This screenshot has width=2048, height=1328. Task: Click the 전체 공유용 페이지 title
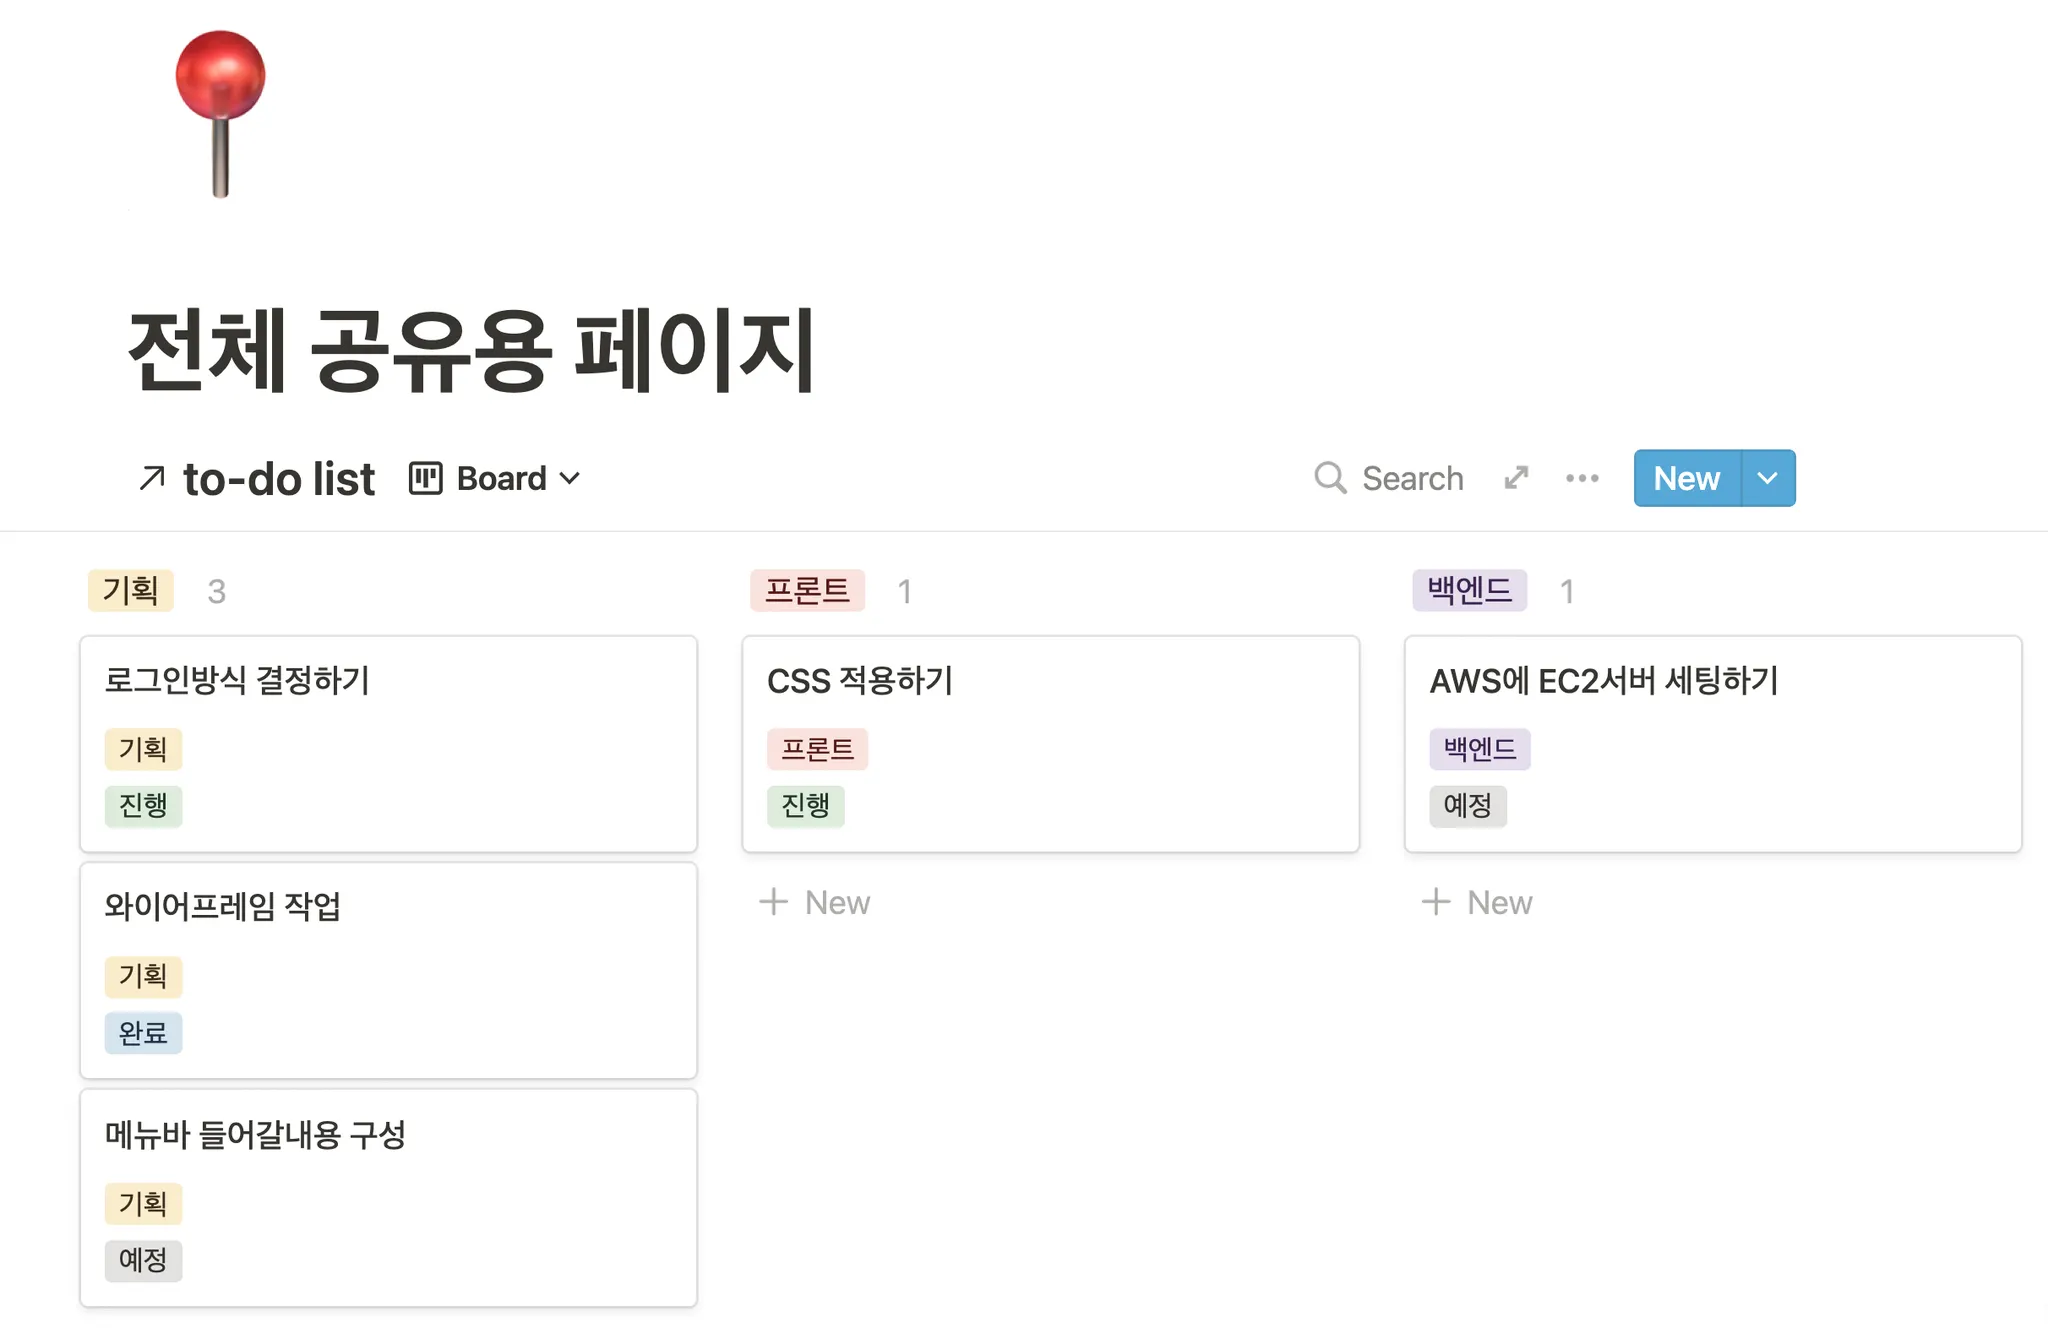(x=472, y=350)
